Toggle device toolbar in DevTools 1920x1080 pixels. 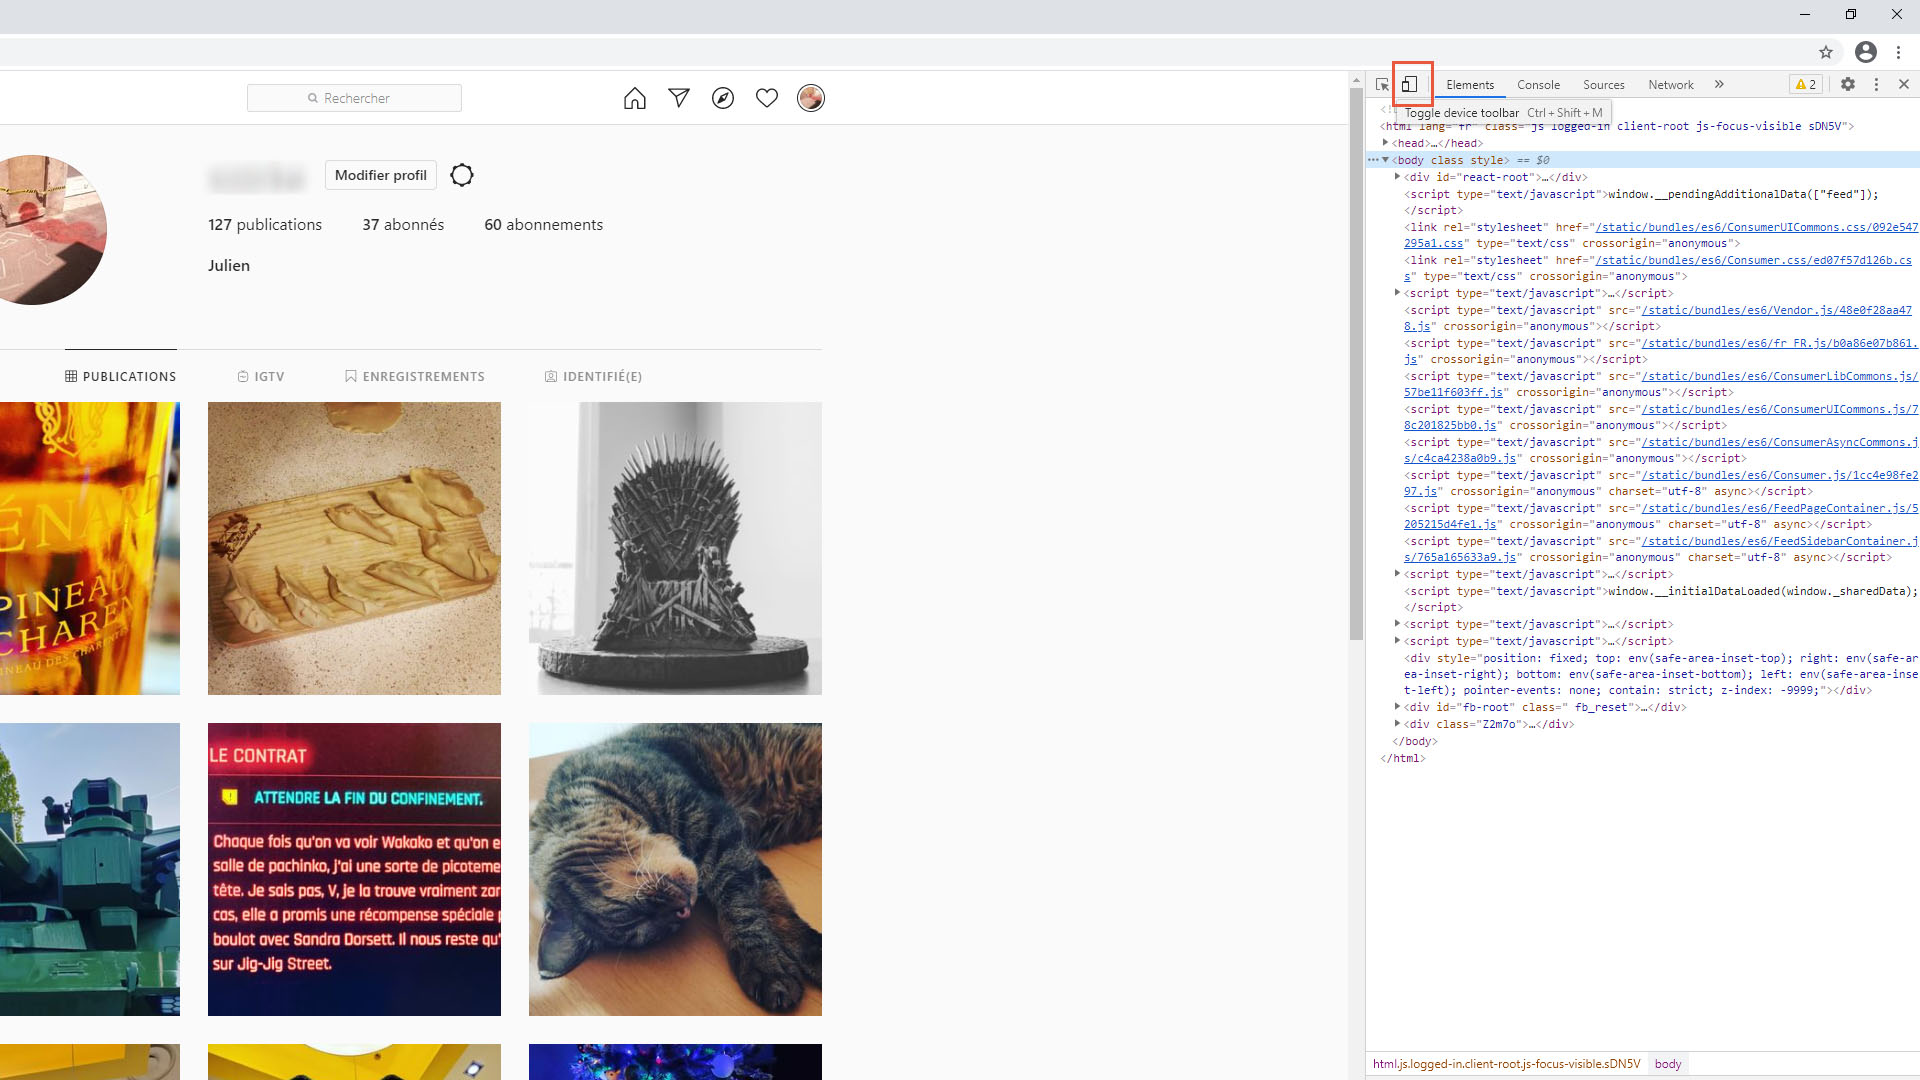(1409, 85)
